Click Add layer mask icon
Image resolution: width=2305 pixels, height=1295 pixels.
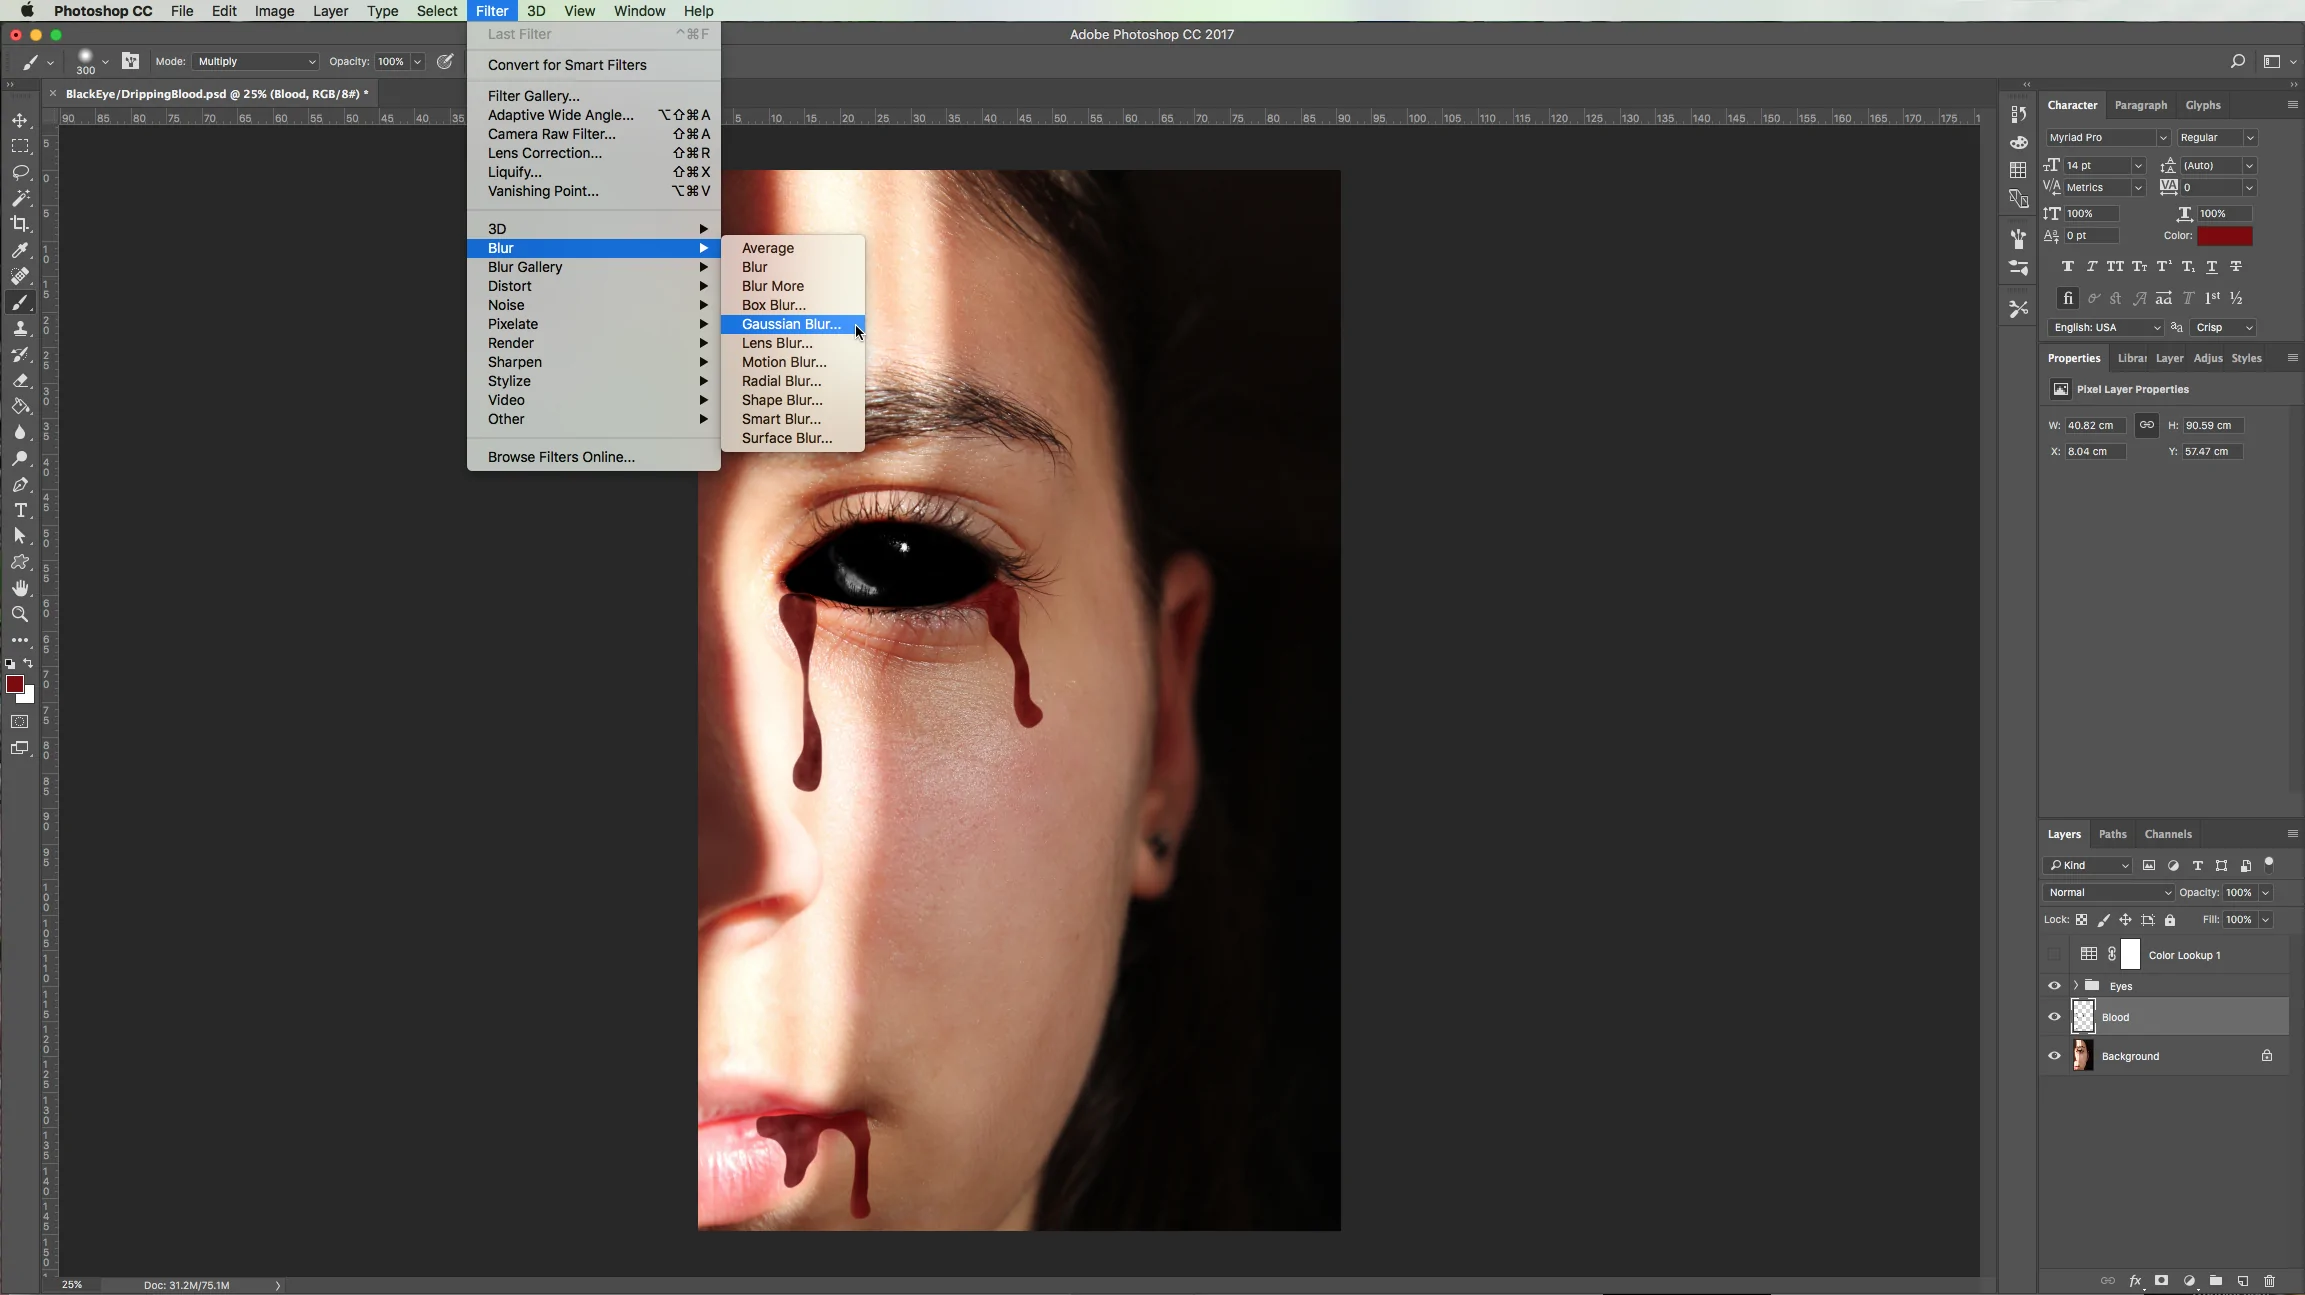pos(2162,1280)
